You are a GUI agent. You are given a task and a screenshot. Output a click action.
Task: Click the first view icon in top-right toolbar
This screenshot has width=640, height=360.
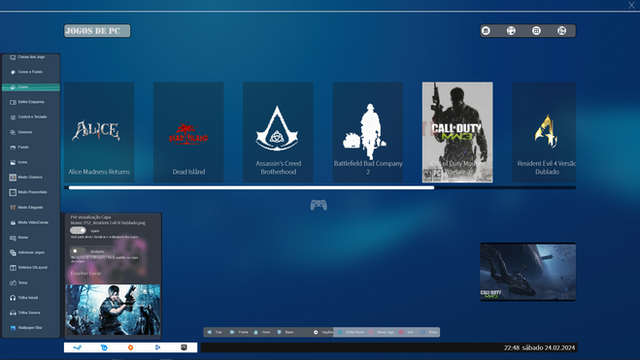pyautogui.click(x=486, y=31)
